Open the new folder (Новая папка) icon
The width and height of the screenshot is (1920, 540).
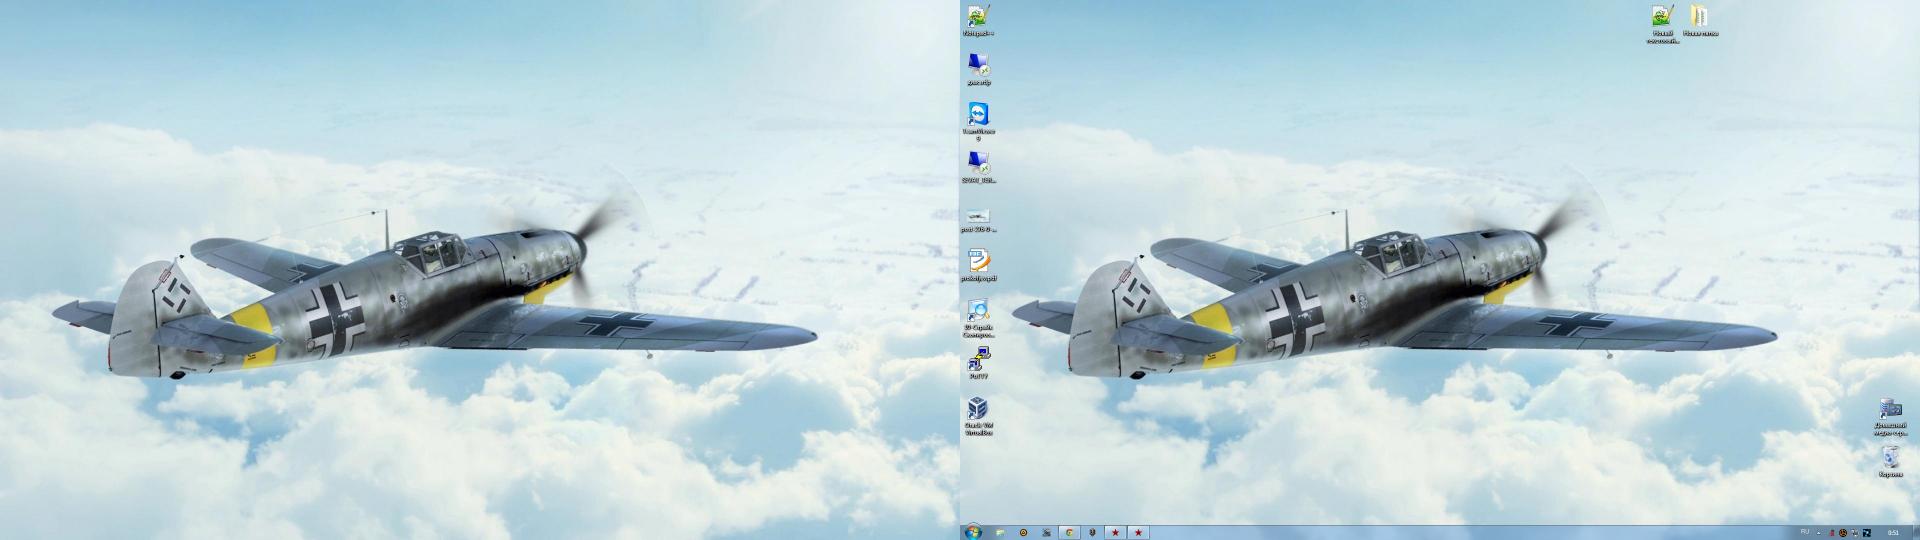[x=1700, y=20]
